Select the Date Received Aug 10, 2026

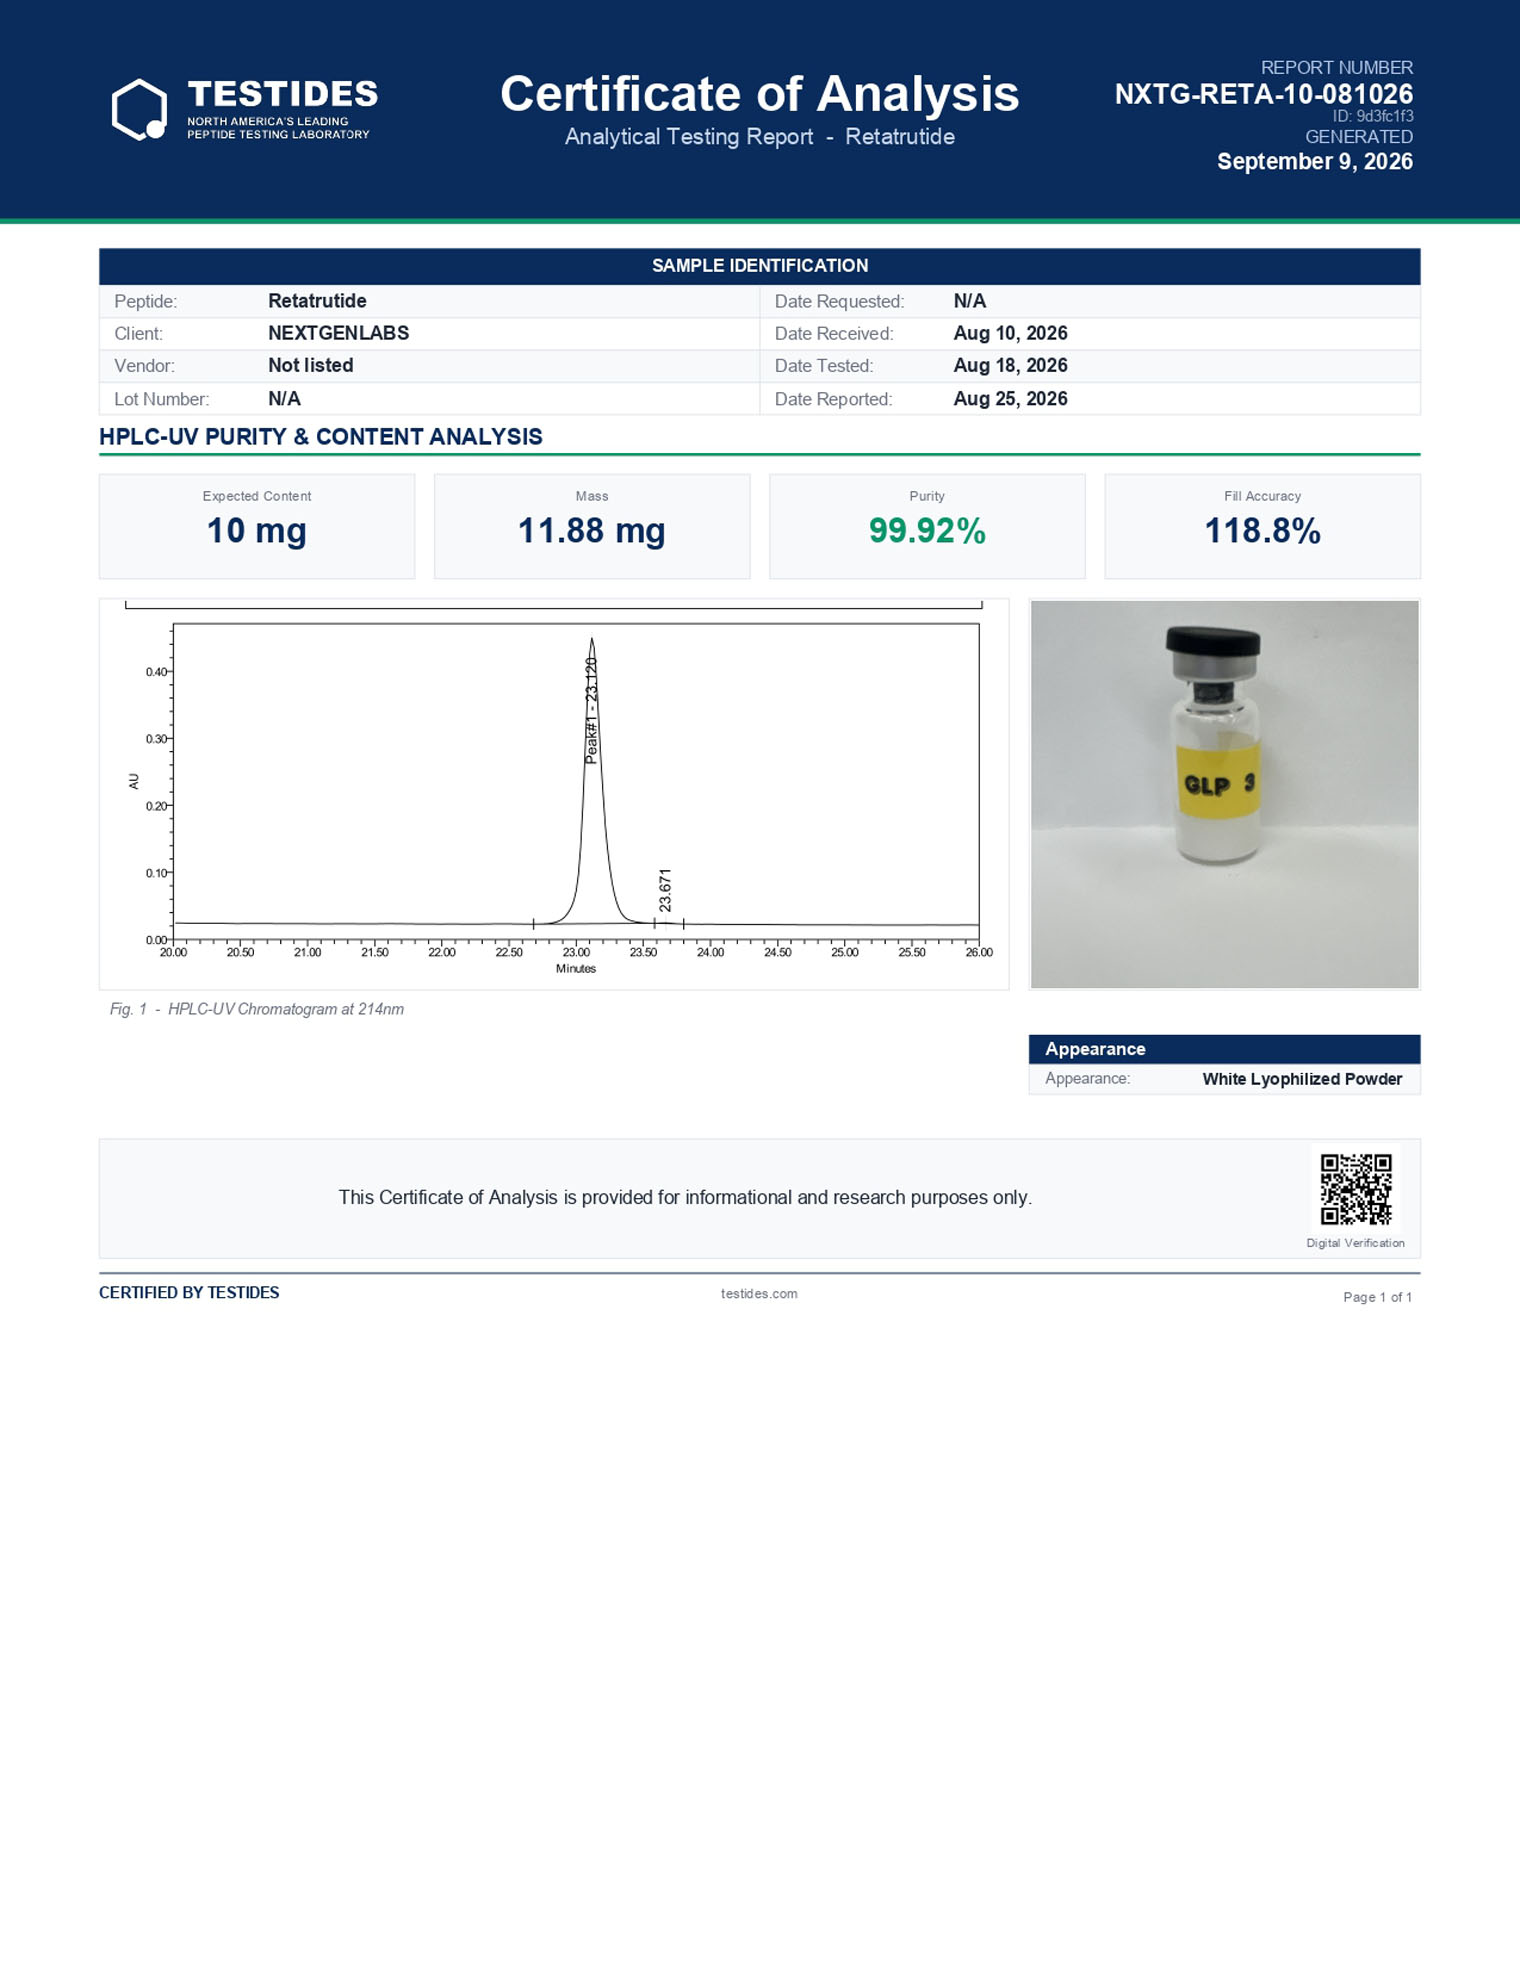(1010, 333)
